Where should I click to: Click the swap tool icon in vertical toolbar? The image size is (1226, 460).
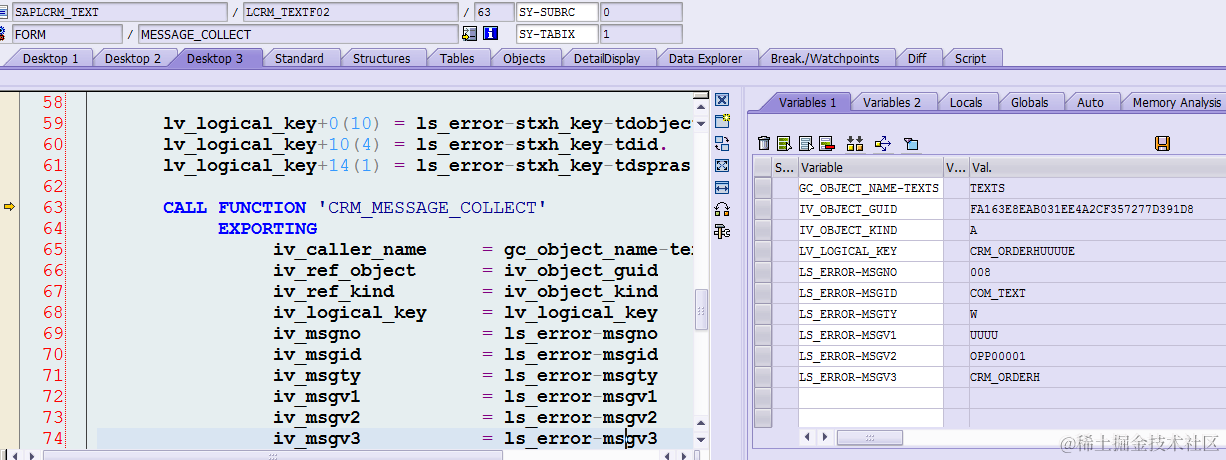tap(722, 144)
